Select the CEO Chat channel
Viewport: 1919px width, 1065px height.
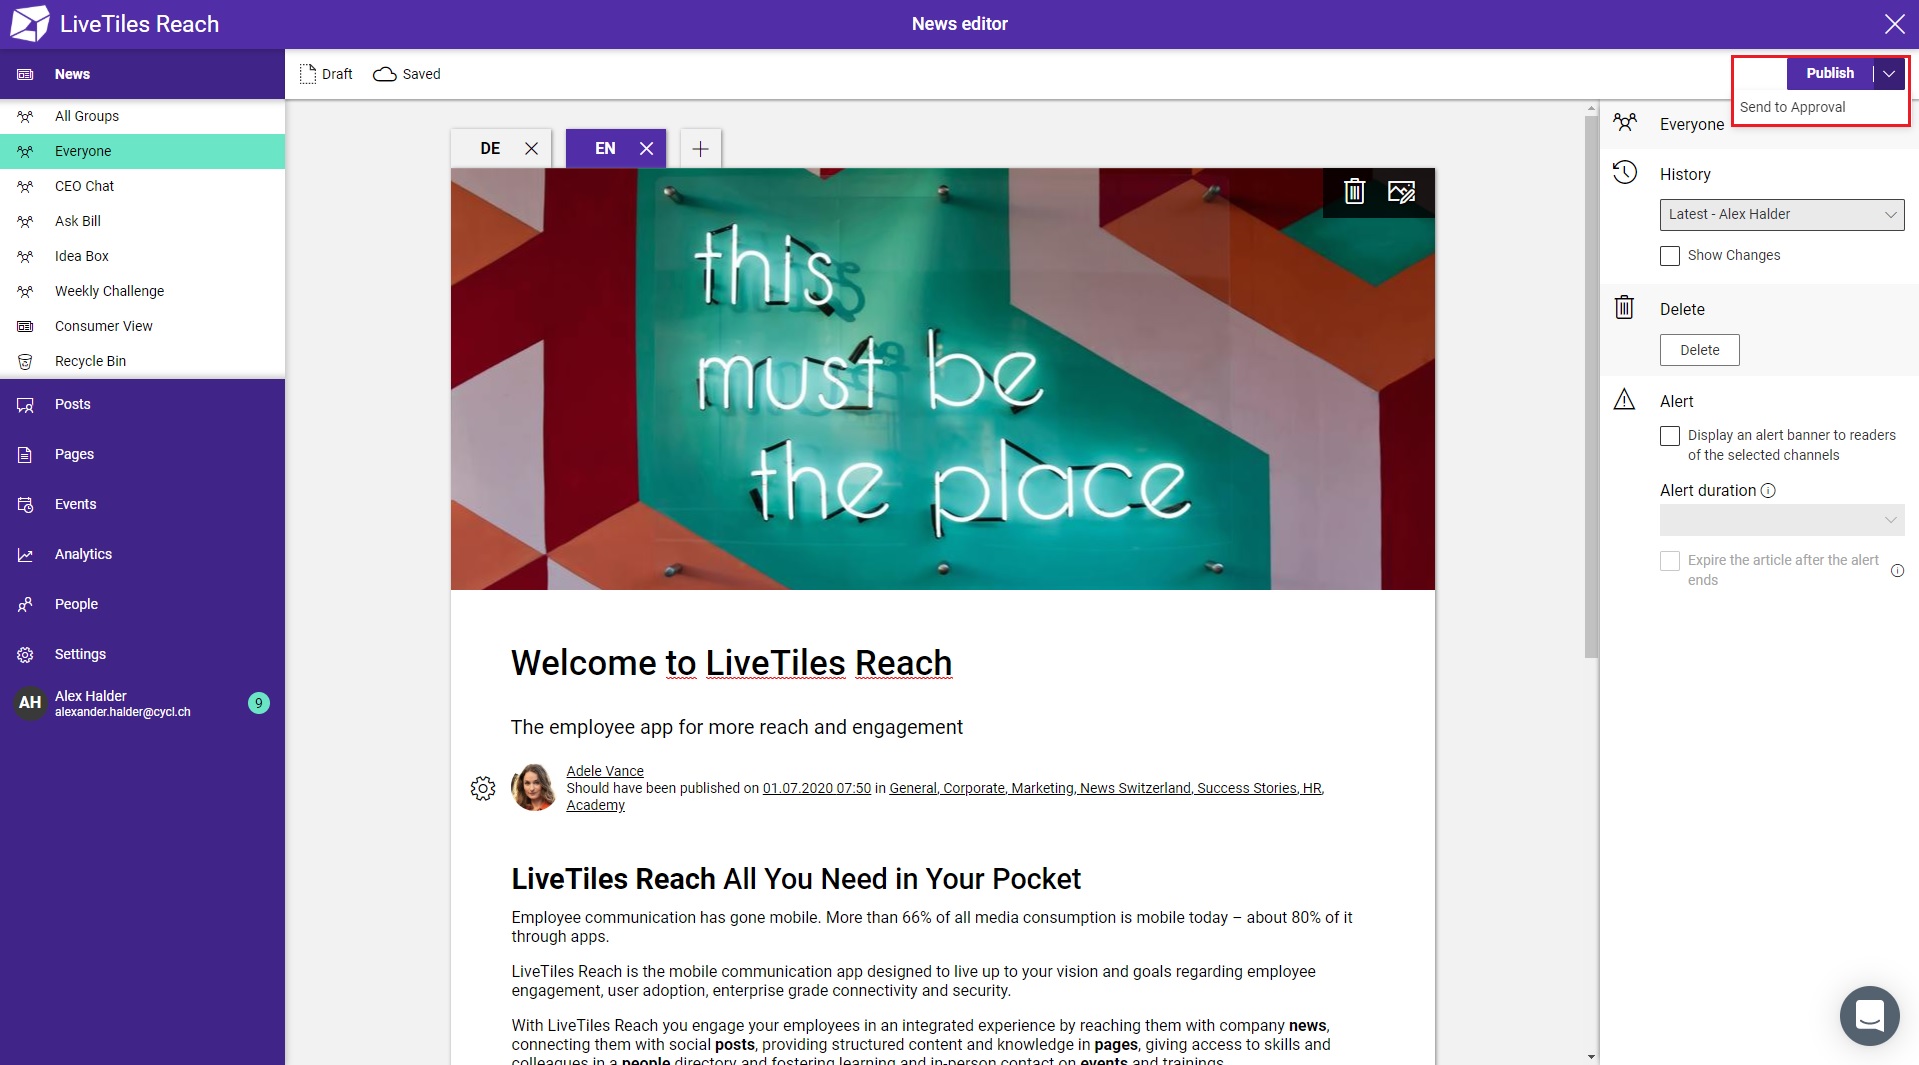(x=142, y=186)
